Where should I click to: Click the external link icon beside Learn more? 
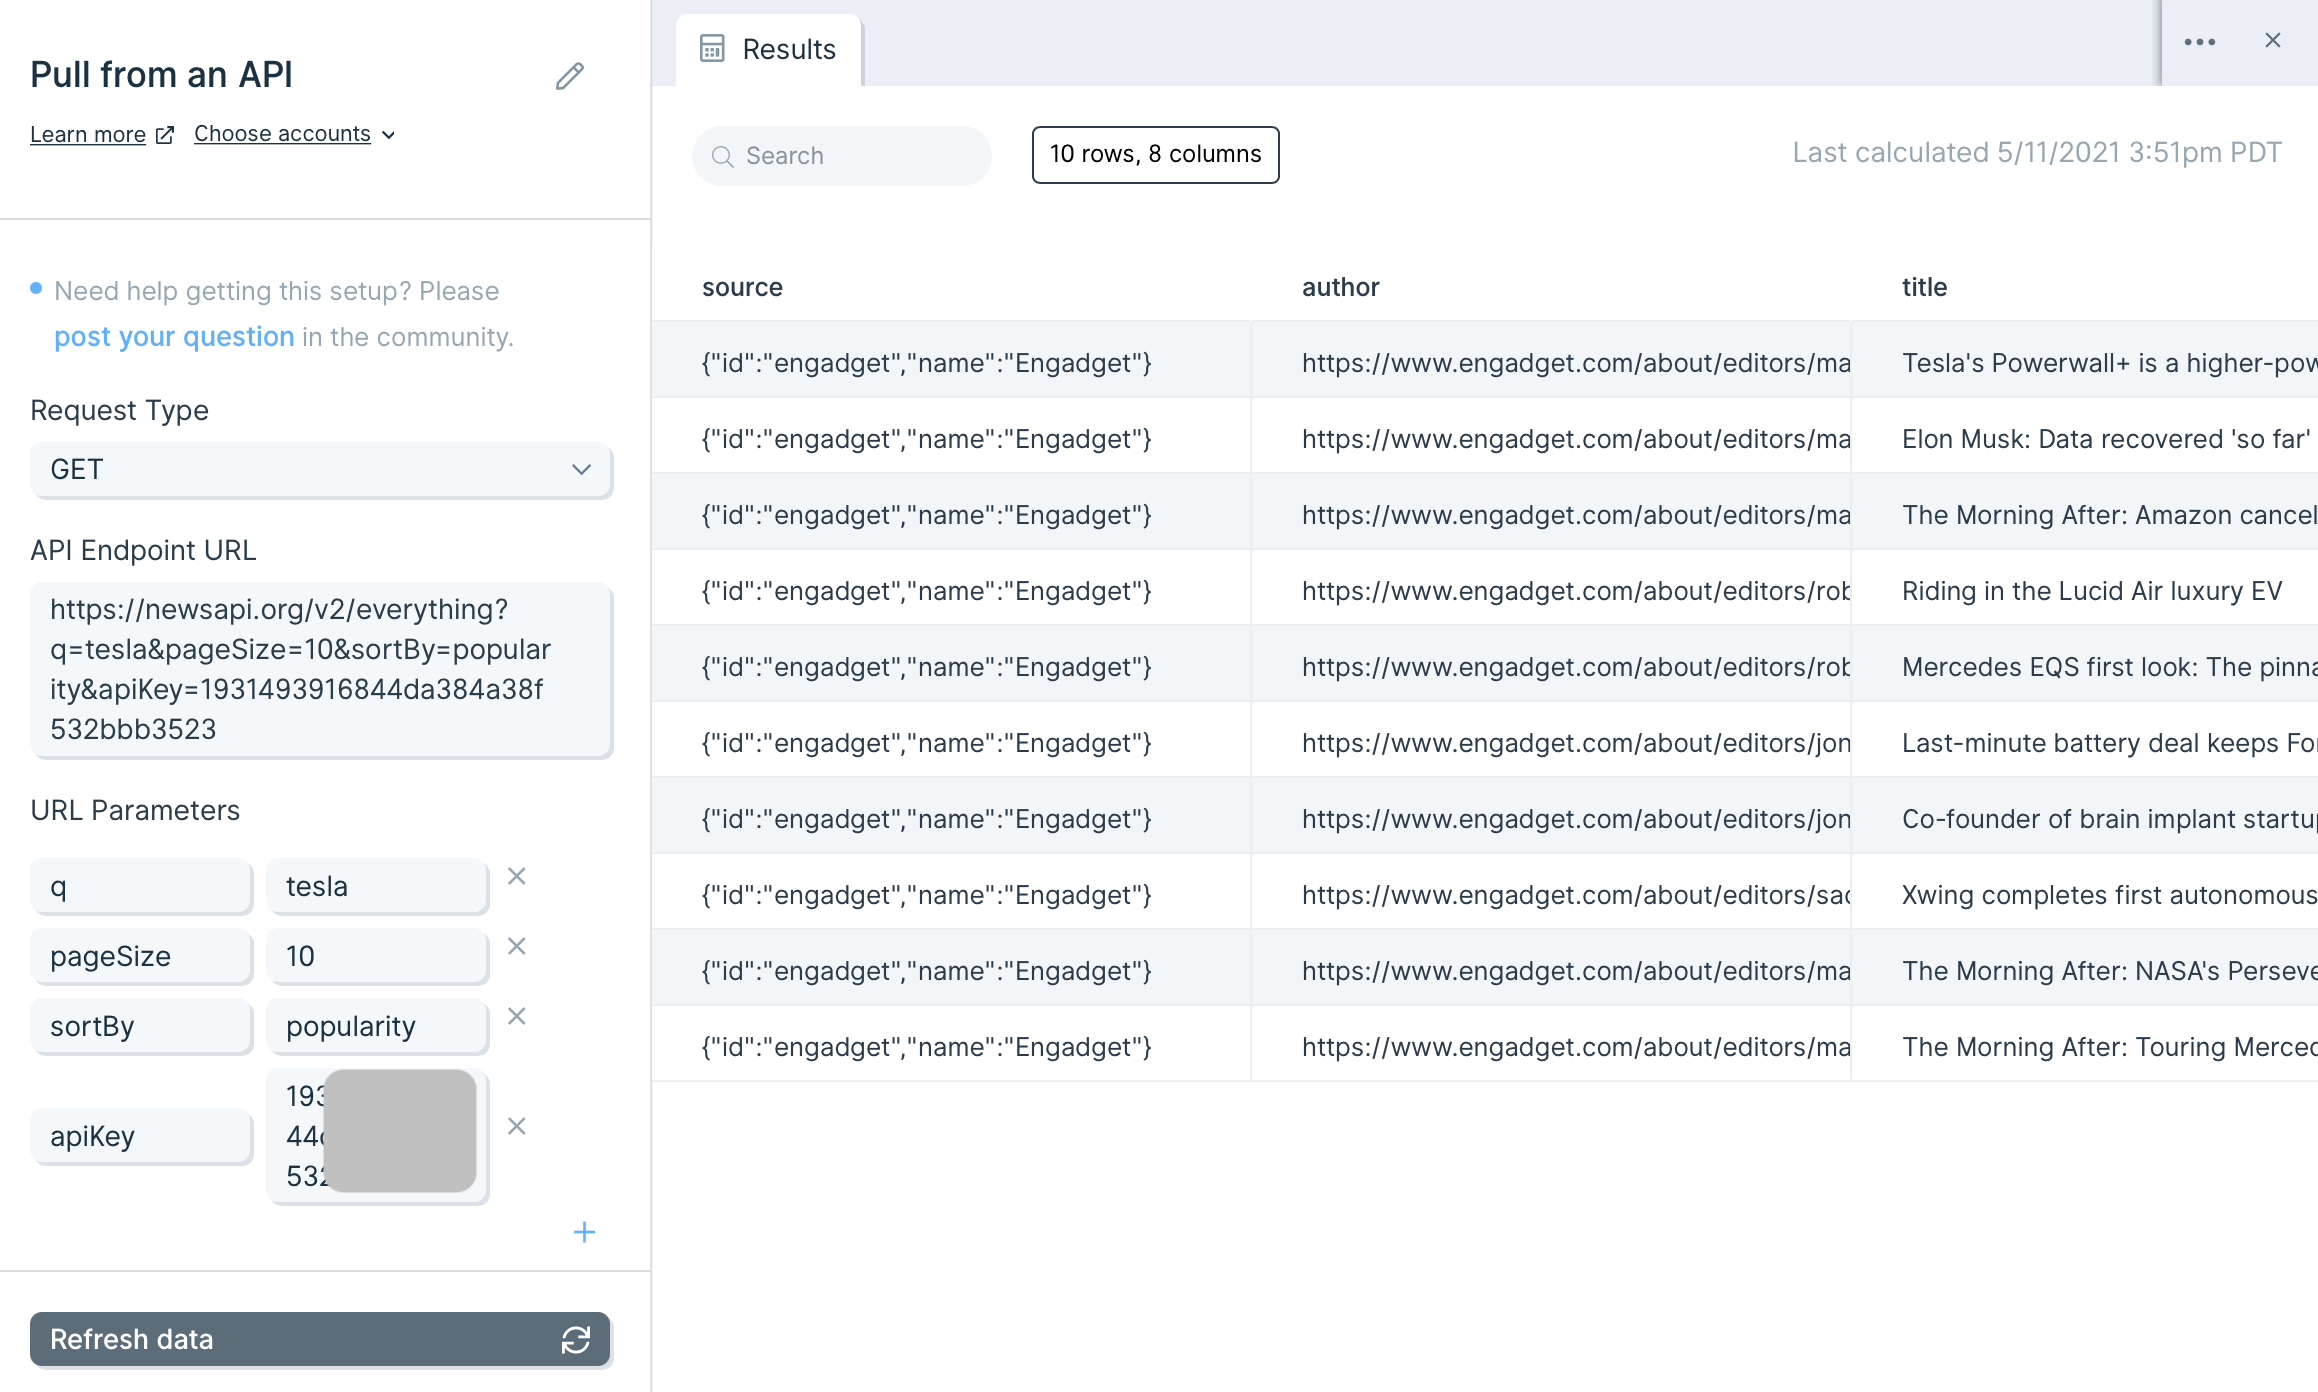165,135
